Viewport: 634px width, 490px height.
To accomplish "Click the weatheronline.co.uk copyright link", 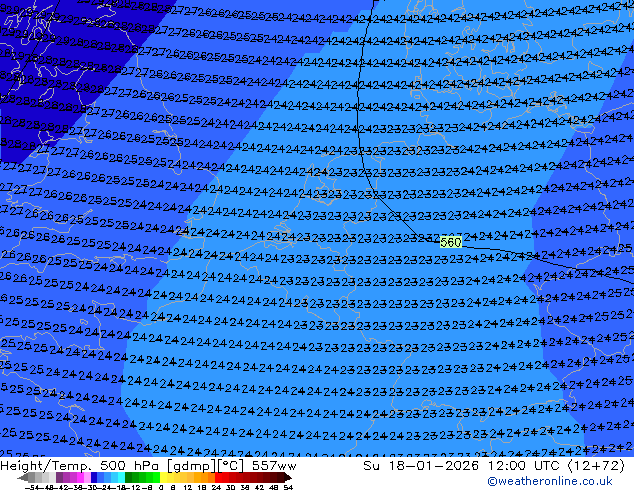I will pyautogui.click(x=550, y=481).
